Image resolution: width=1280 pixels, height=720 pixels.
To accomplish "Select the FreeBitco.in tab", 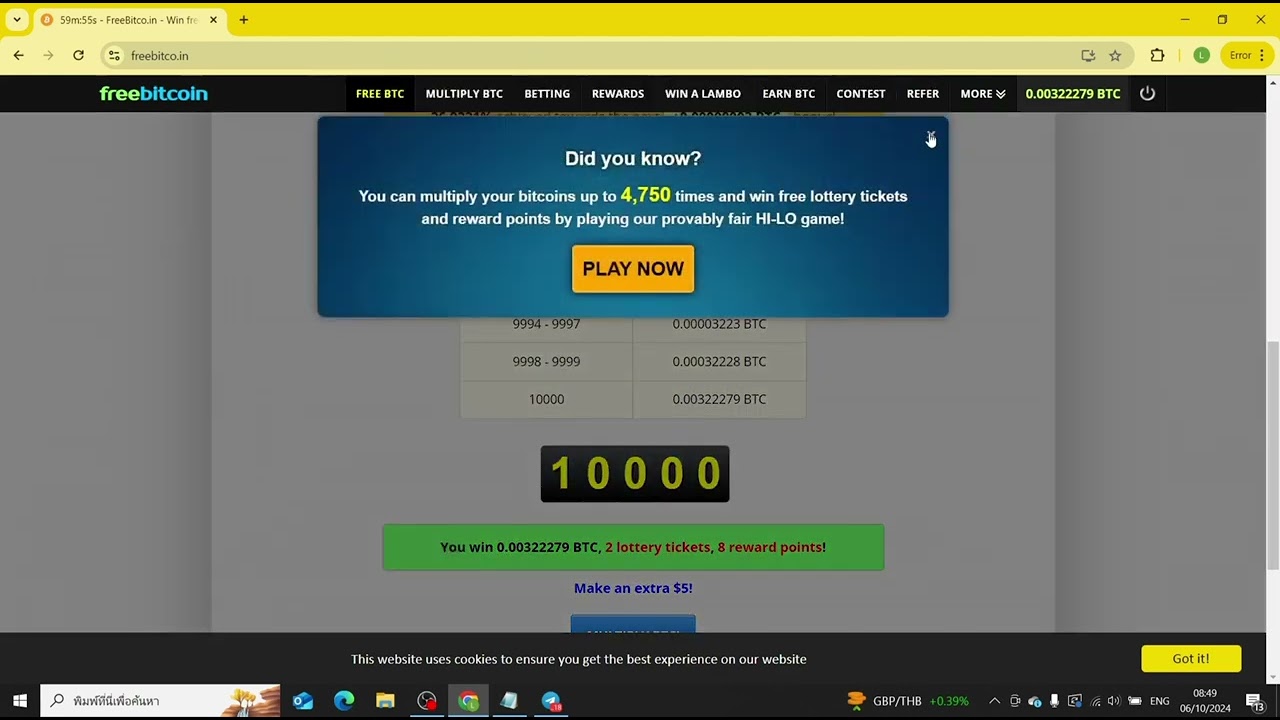I will point(128,20).
